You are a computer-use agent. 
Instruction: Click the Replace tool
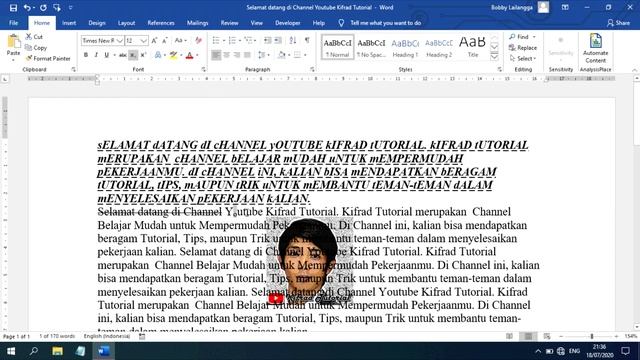(523, 48)
